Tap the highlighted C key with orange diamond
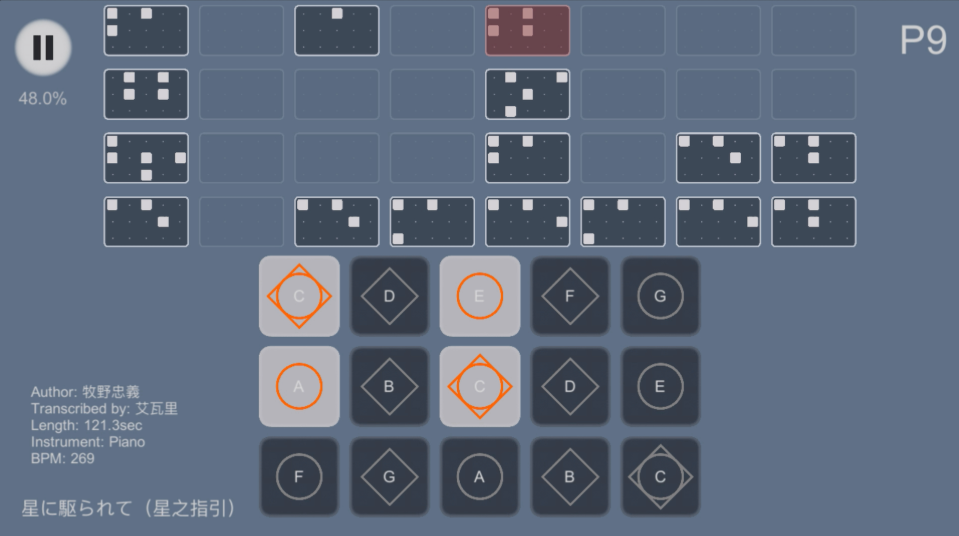Viewport: 959px width, 536px height. point(299,296)
